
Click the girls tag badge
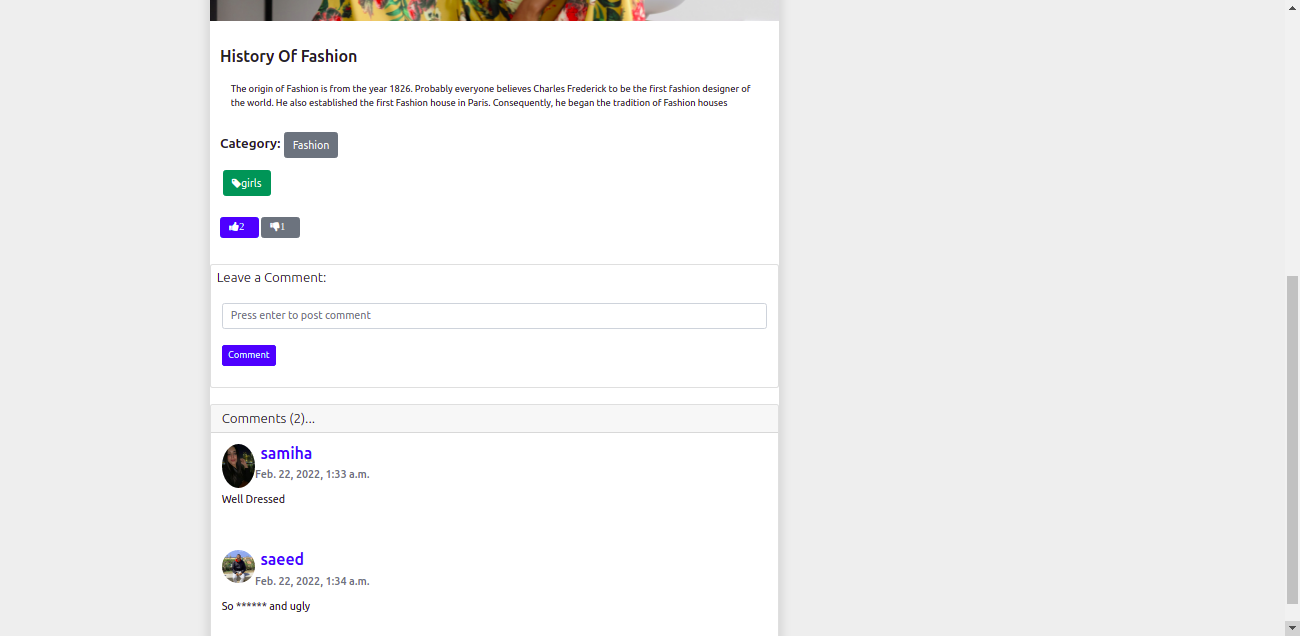[247, 183]
